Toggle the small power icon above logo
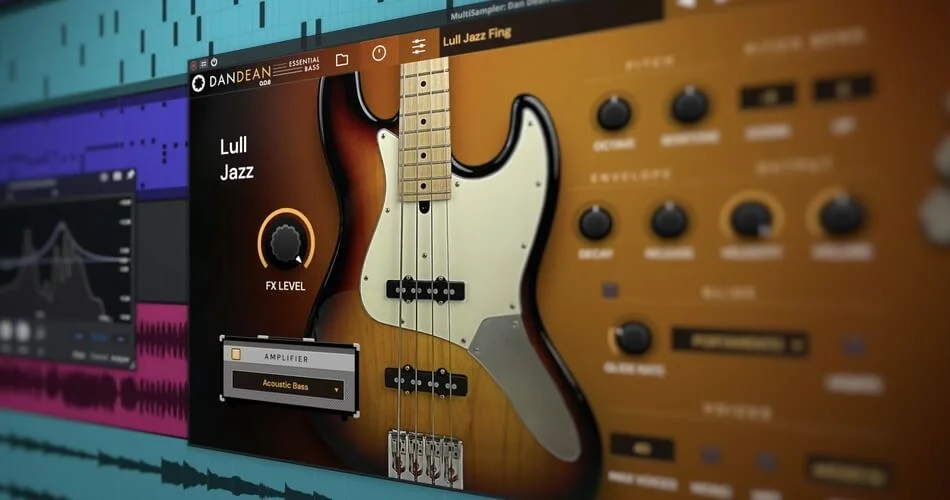The width and height of the screenshot is (950, 500). 214,62
